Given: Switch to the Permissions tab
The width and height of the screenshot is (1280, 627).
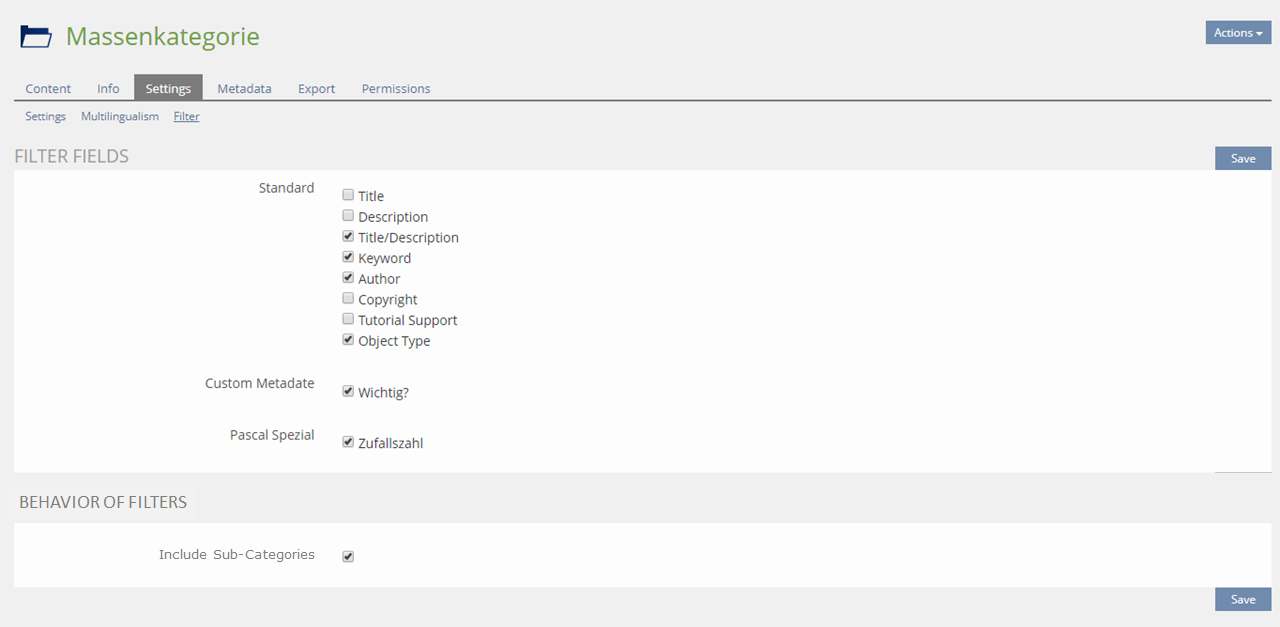Looking at the screenshot, I should [396, 88].
